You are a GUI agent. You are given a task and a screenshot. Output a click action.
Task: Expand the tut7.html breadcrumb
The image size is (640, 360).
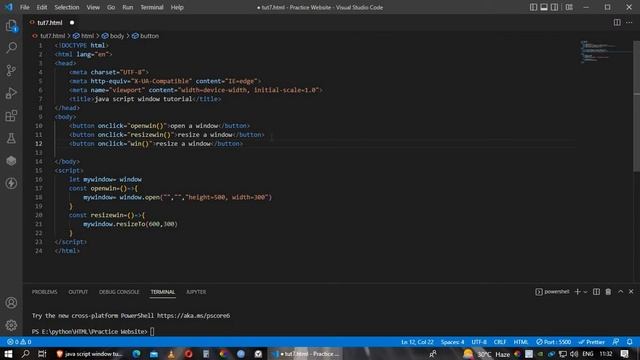point(49,36)
